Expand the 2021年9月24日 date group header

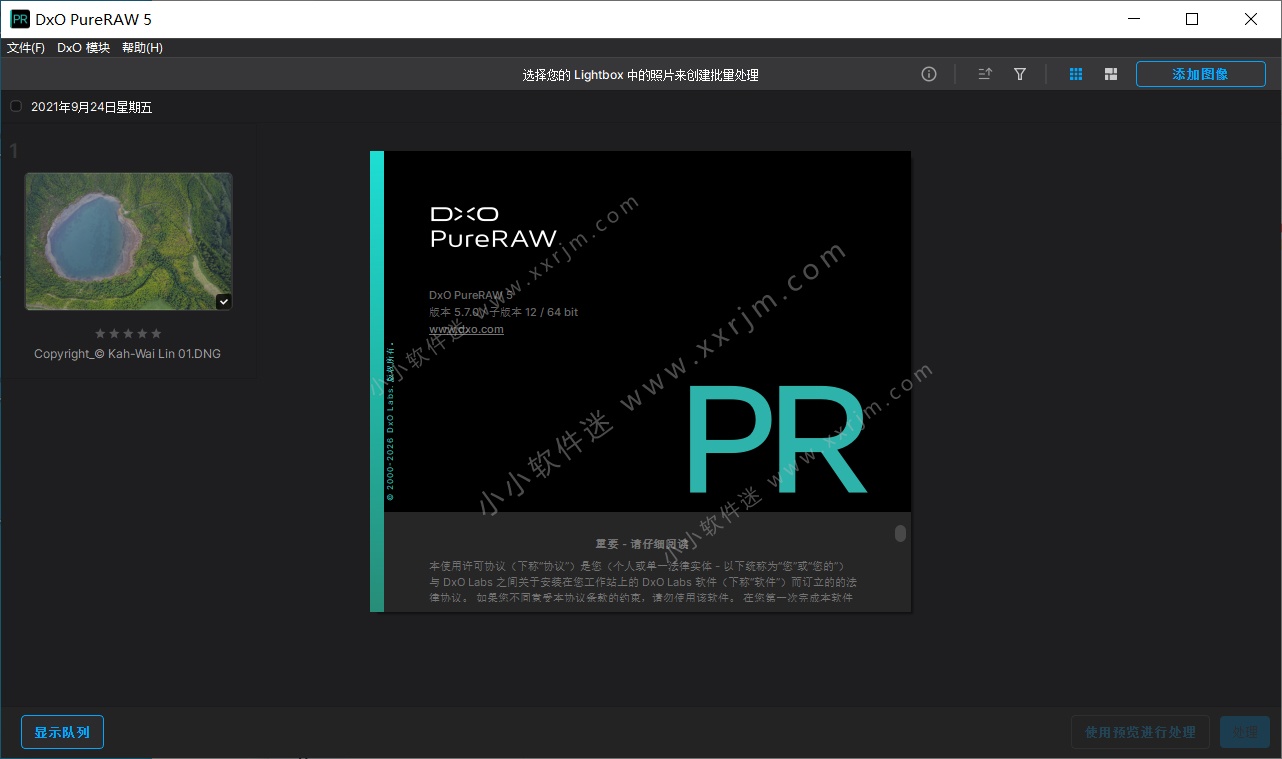coord(91,106)
